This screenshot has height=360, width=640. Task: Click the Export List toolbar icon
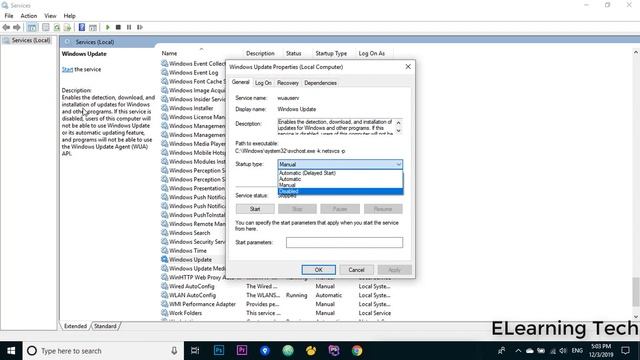(x=67, y=27)
